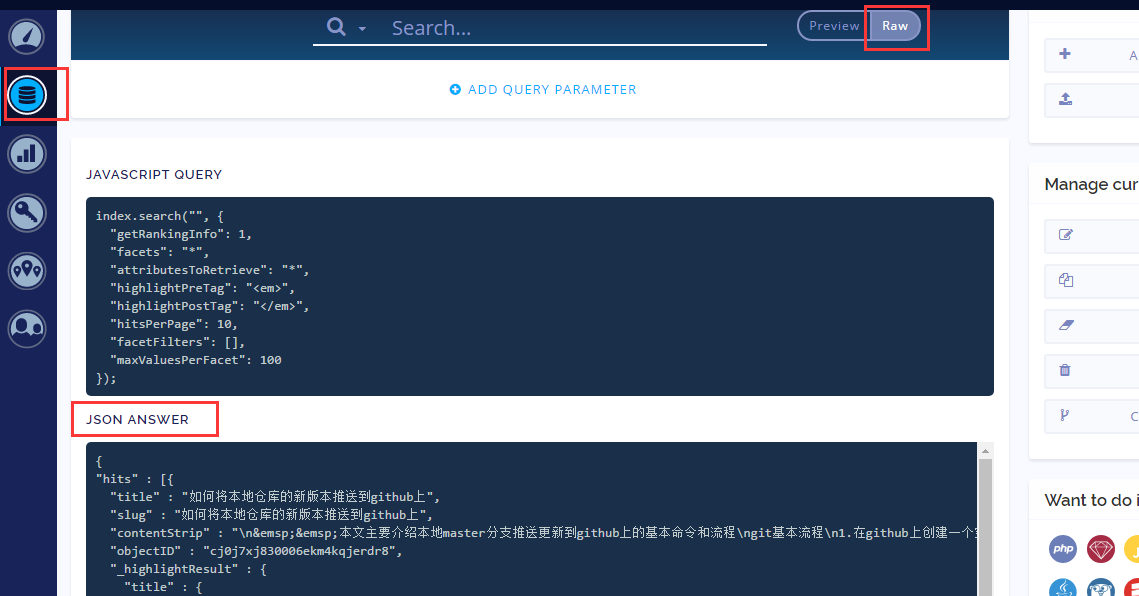Switch to Preview view toggle
This screenshot has width=1139, height=596.
pos(834,26)
